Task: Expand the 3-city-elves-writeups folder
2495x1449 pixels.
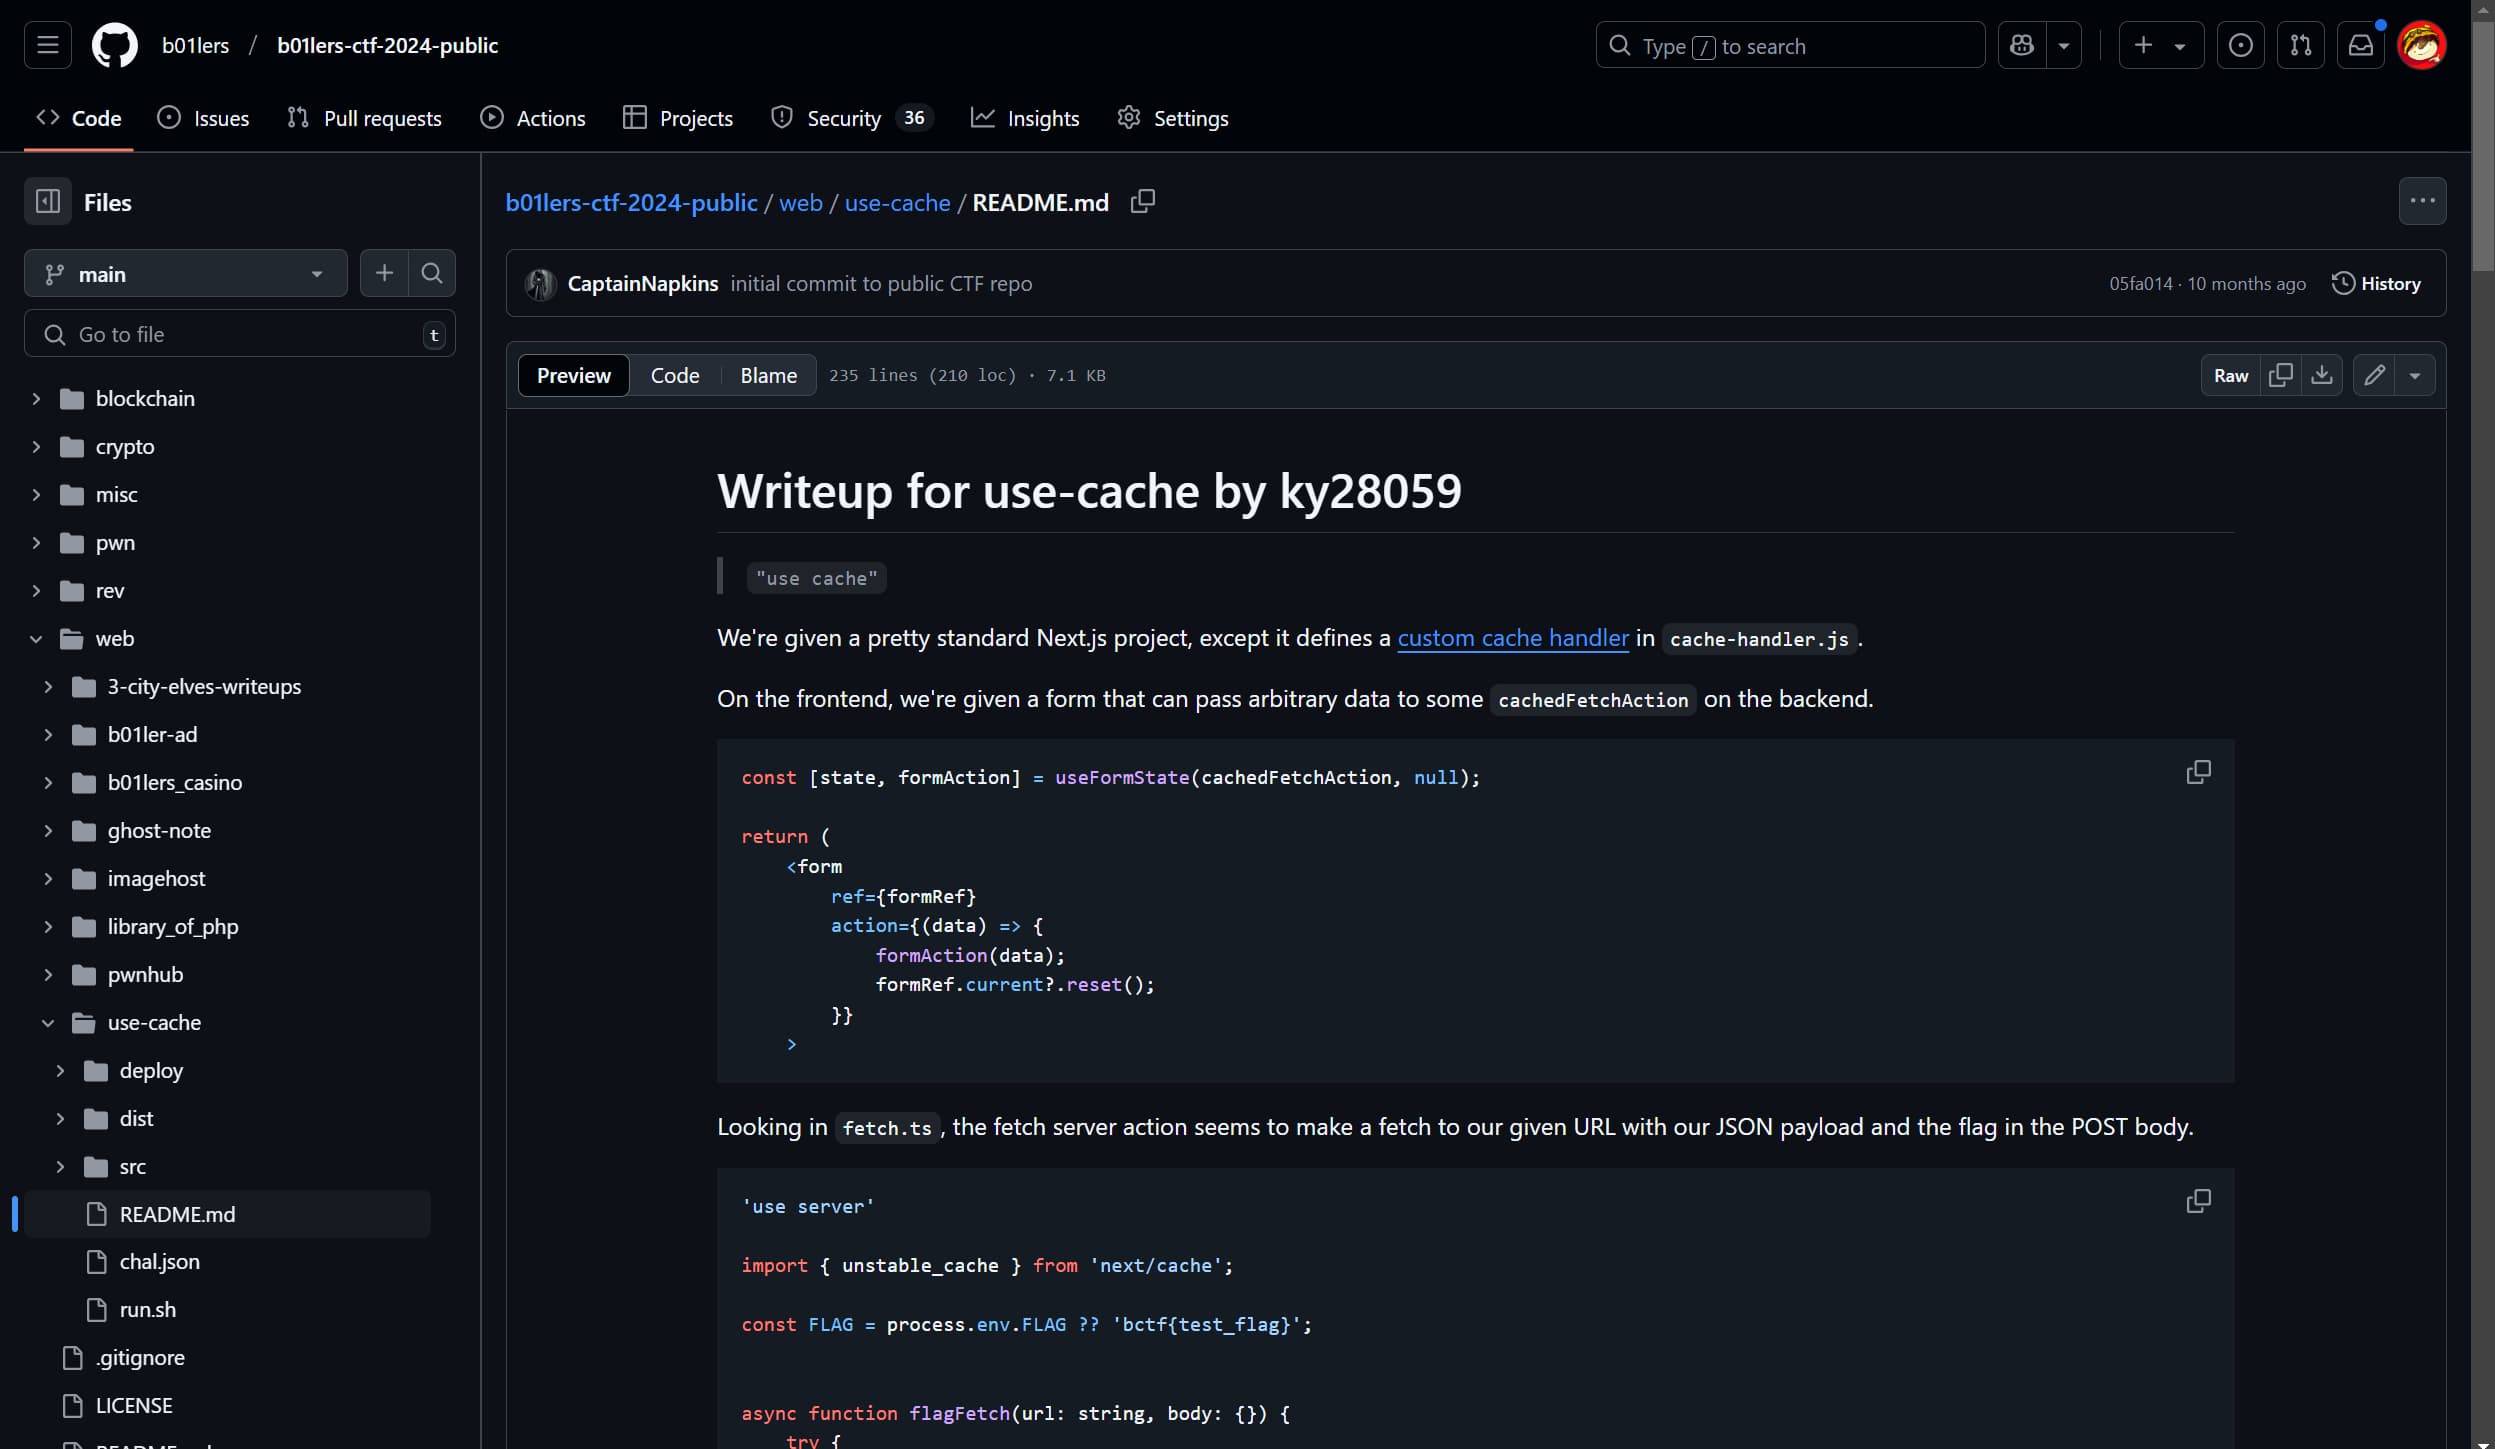Action: [x=48, y=687]
